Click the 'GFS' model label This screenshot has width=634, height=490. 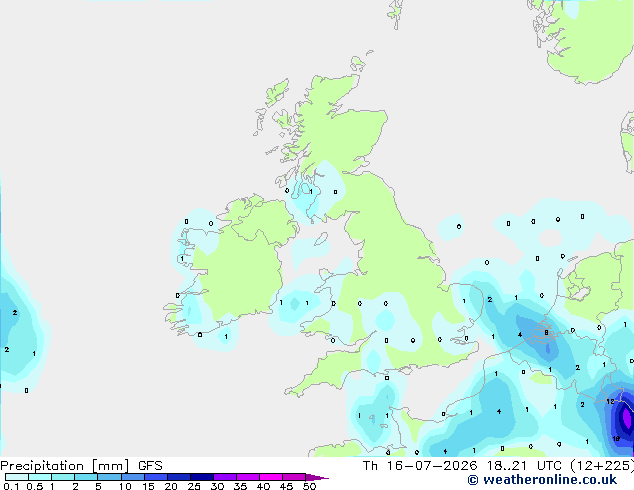click(150, 466)
